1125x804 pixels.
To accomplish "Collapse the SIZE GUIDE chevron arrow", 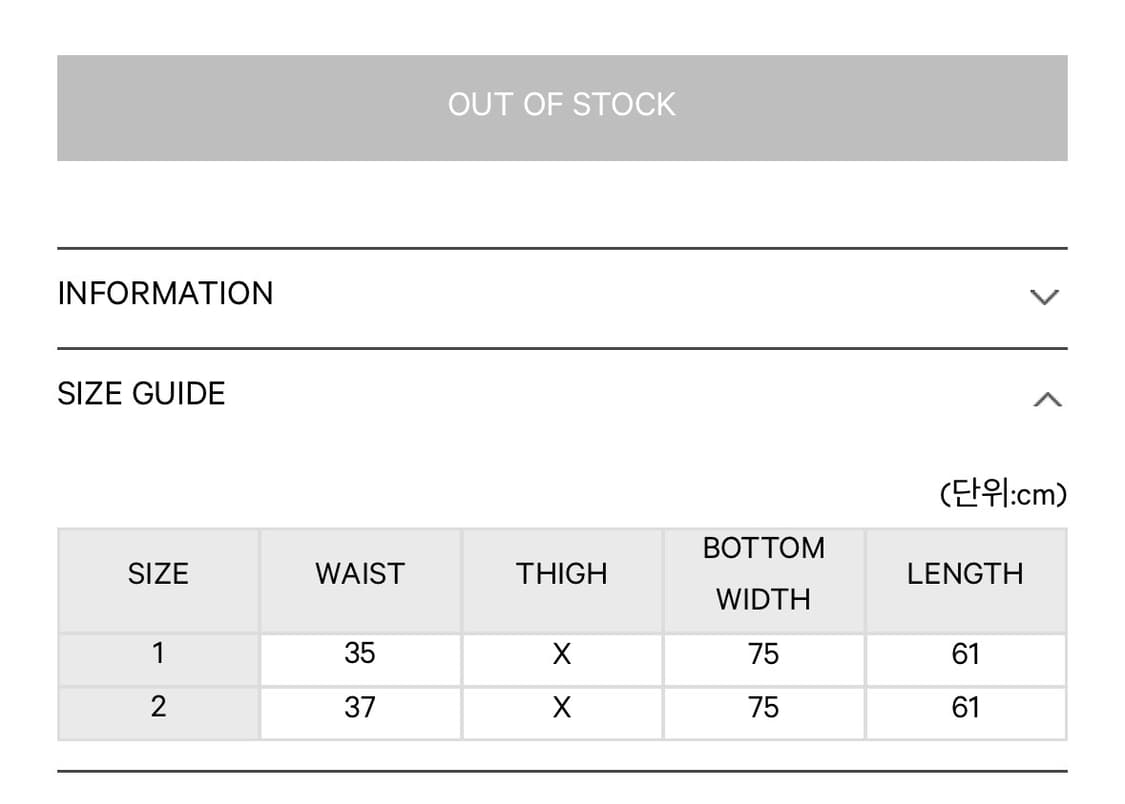I will 1046,400.
